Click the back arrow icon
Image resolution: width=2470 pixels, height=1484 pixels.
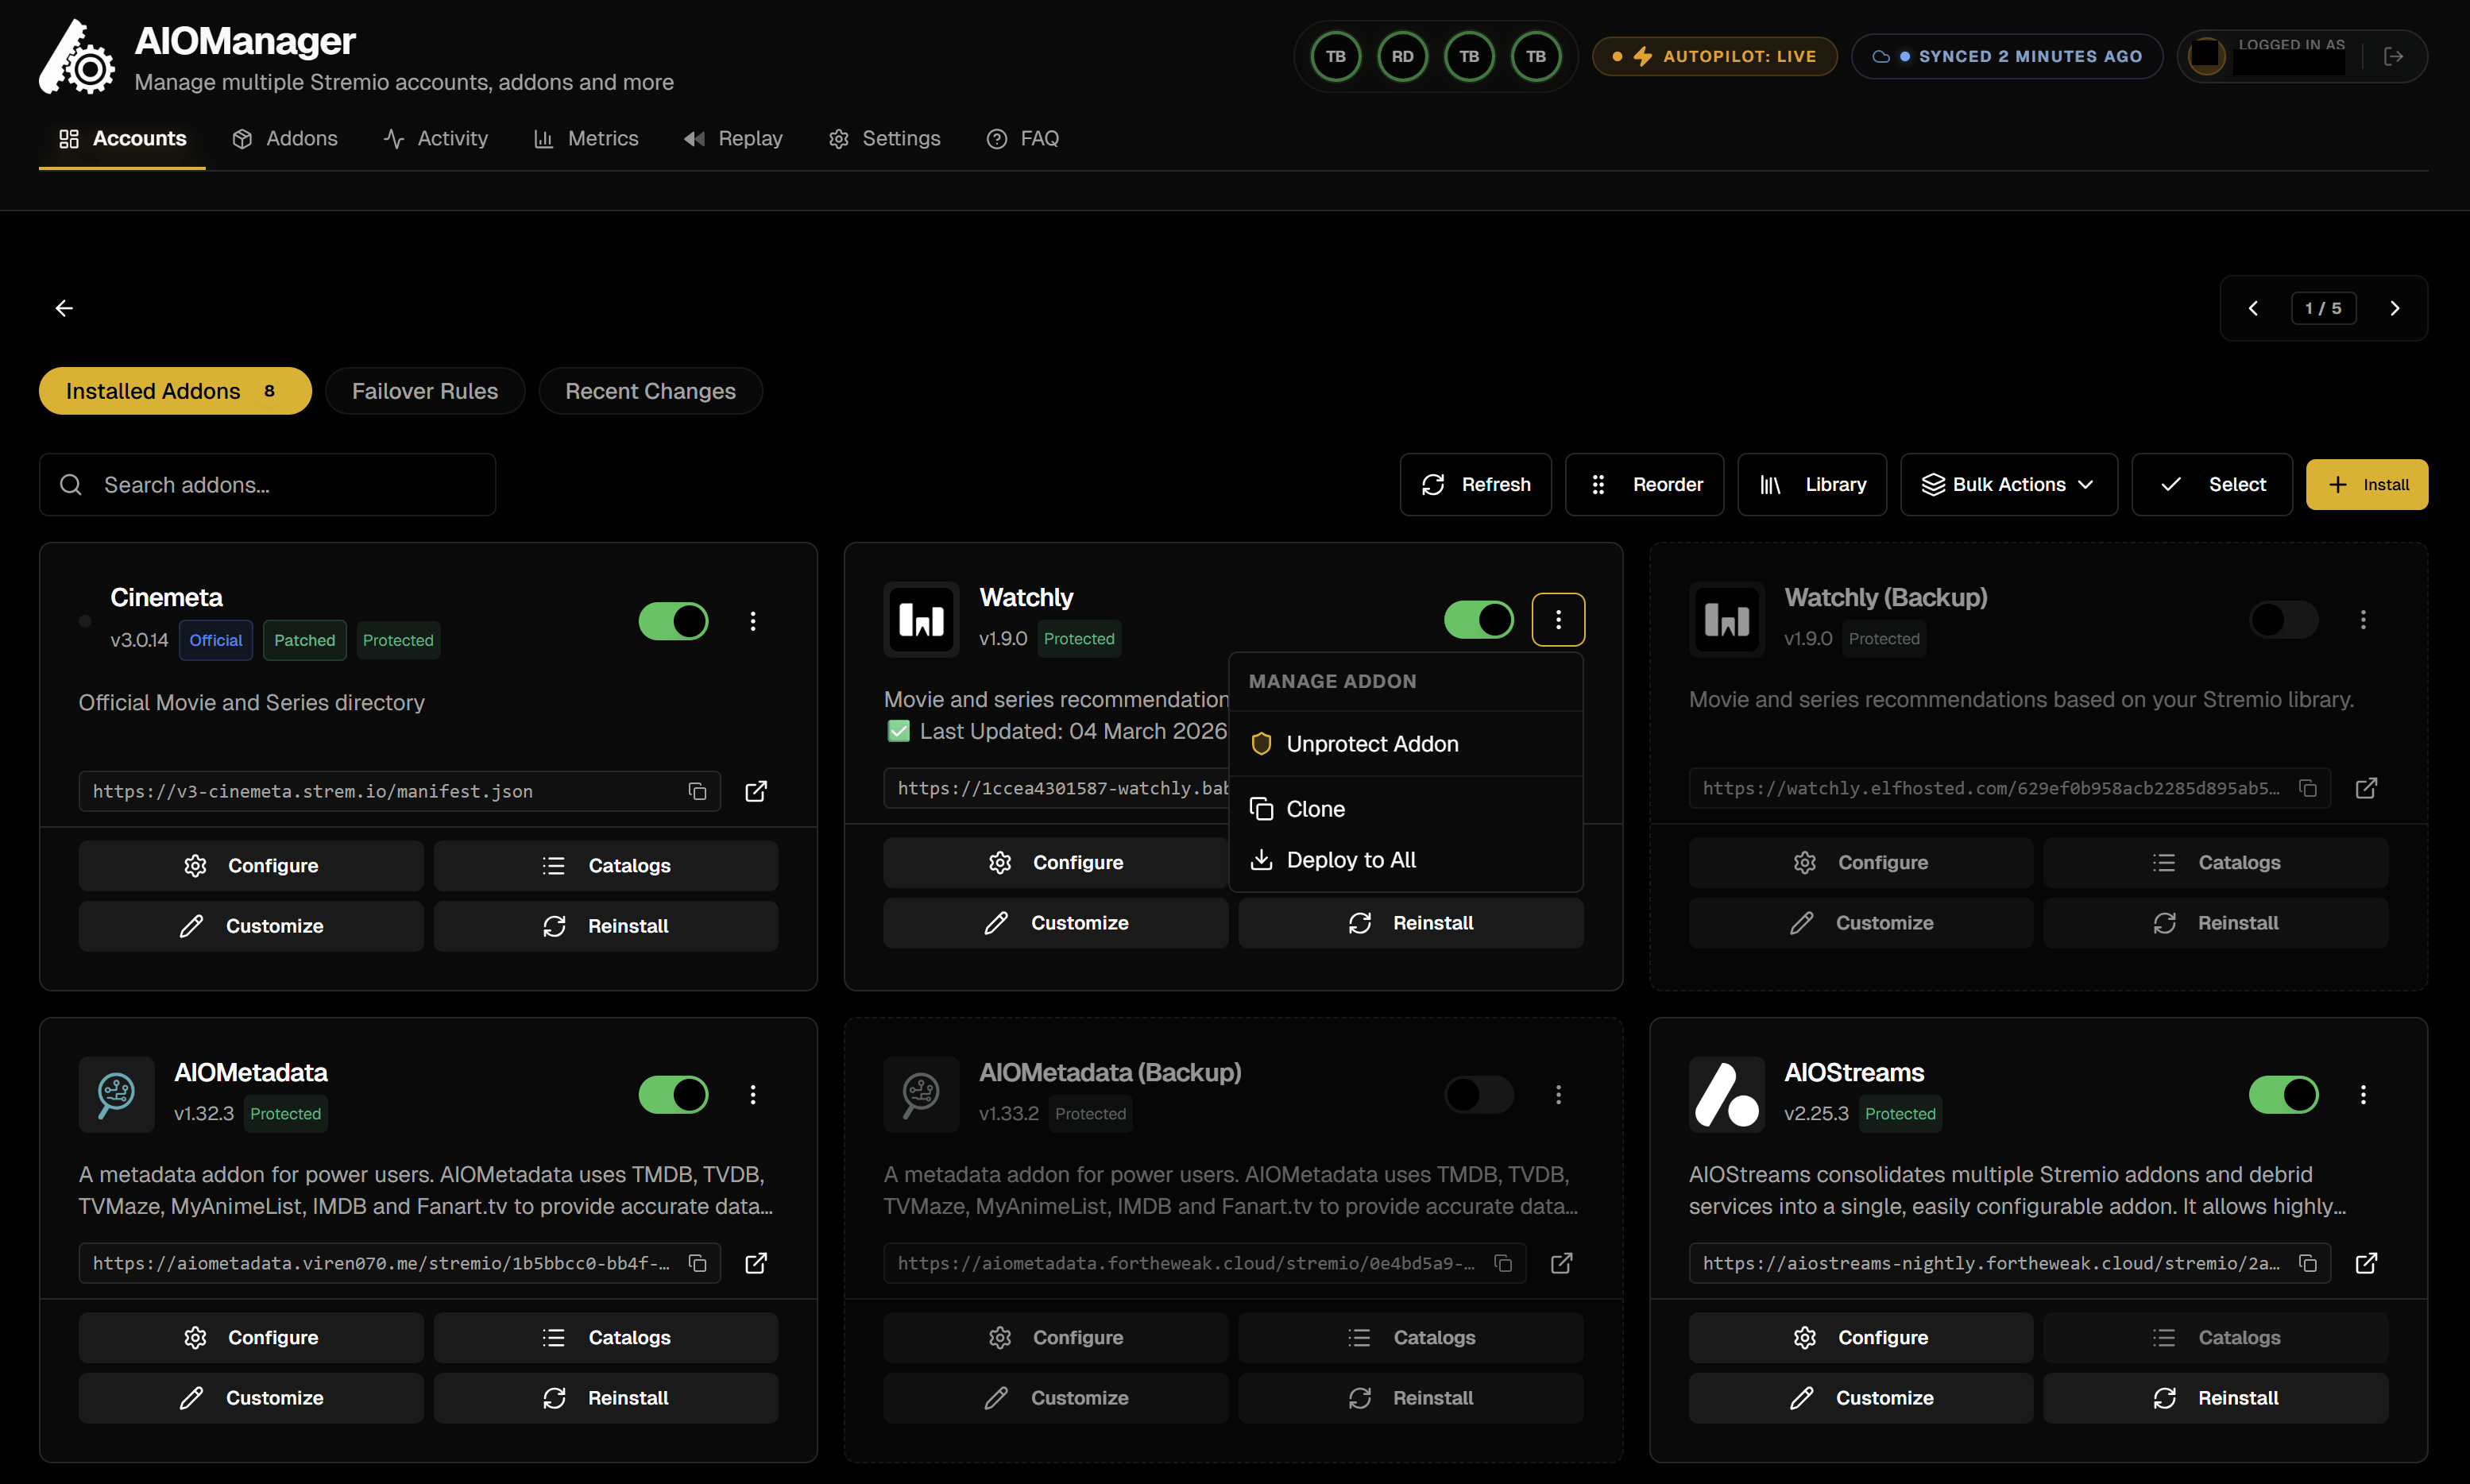click(x=64, y=308)
